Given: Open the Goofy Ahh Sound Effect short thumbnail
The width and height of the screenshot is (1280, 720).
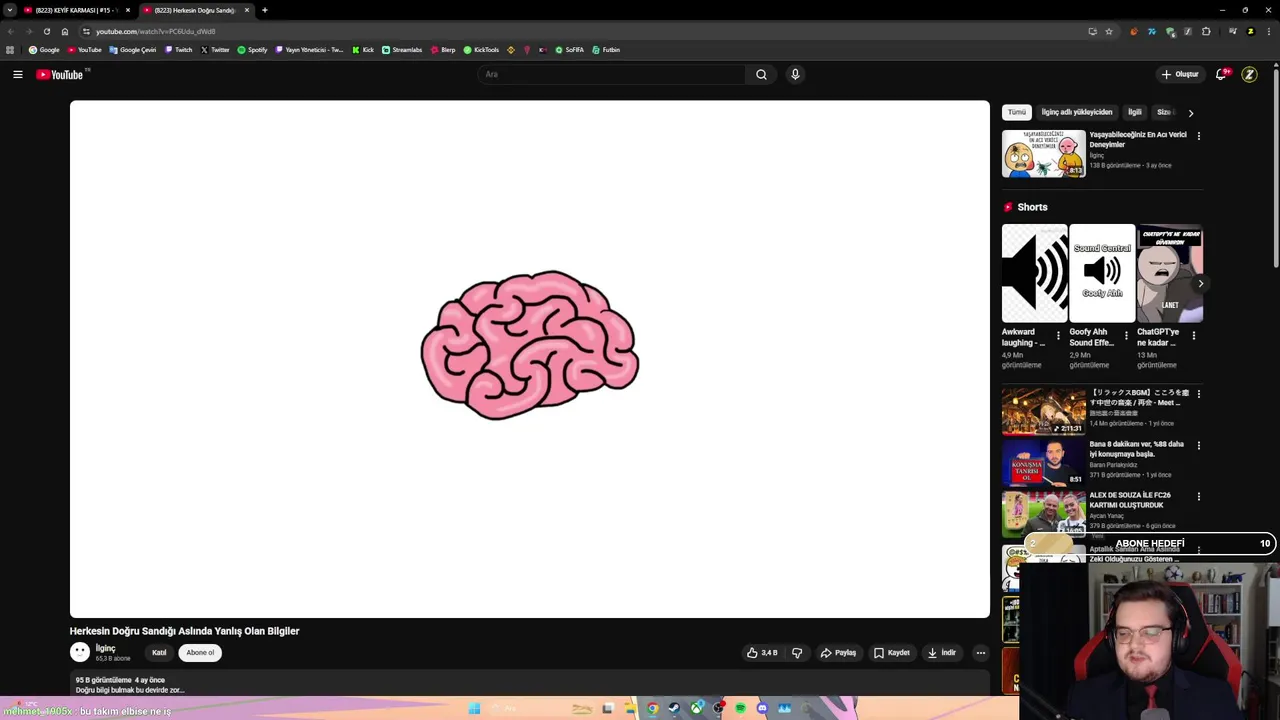Looking at the screenshot, I should tap(1102, 273).
